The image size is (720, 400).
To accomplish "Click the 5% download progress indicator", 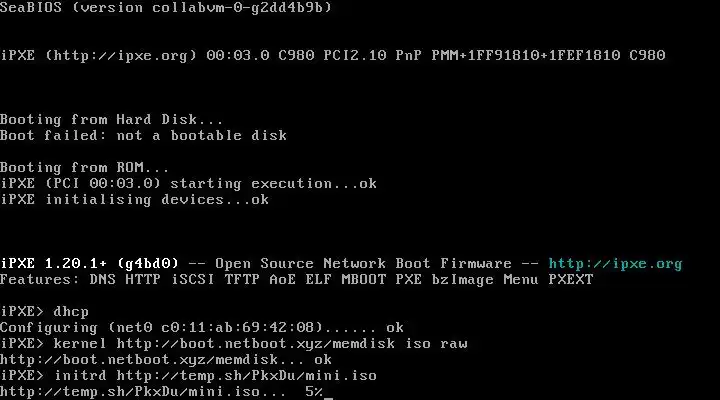I will click(x=314, y=392).
